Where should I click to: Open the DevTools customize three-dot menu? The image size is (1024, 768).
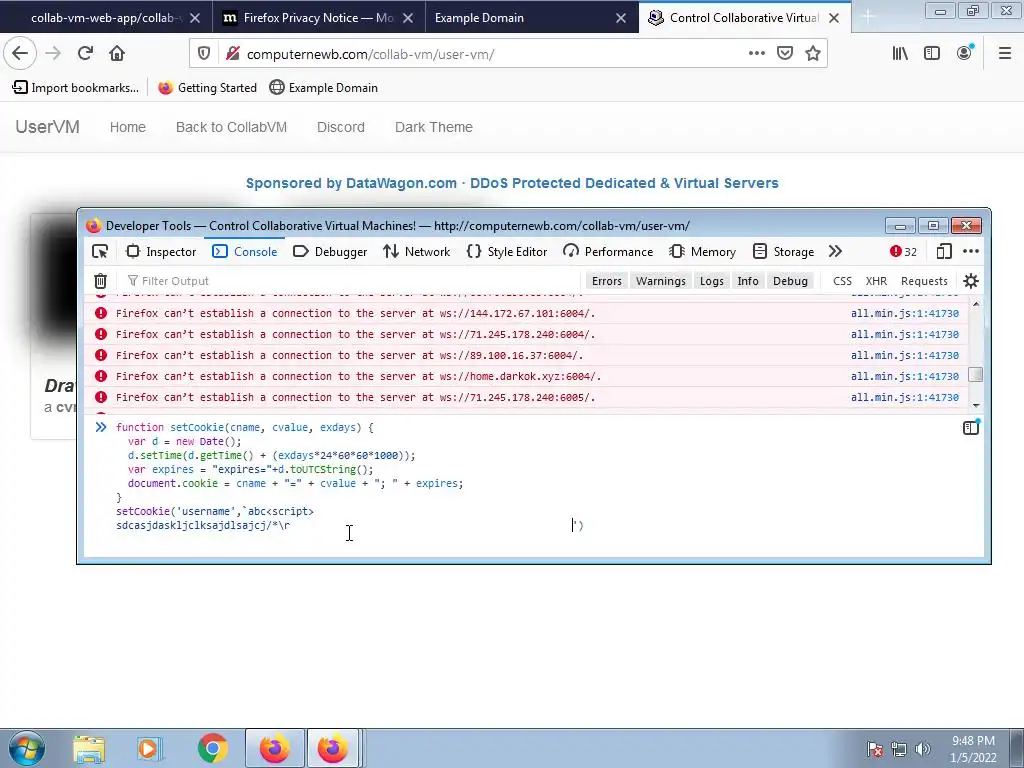[971, 251]
